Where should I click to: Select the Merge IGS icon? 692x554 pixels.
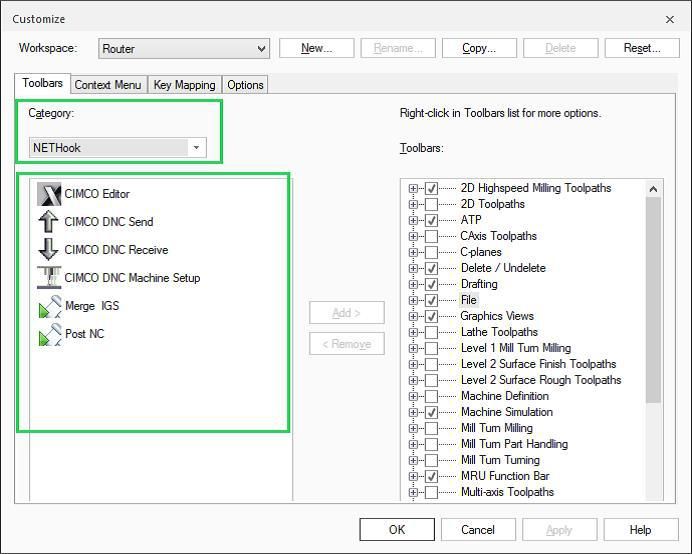click(49, 306)
